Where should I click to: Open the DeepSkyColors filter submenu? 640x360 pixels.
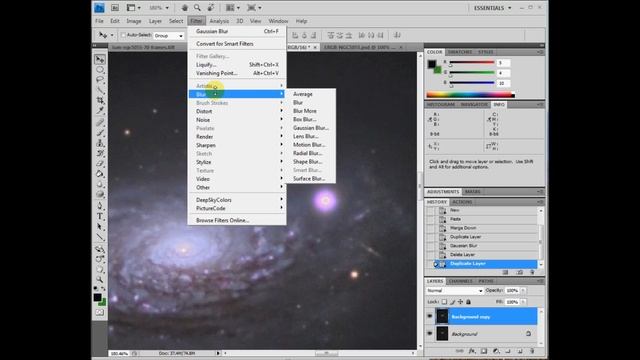[237, 200]
